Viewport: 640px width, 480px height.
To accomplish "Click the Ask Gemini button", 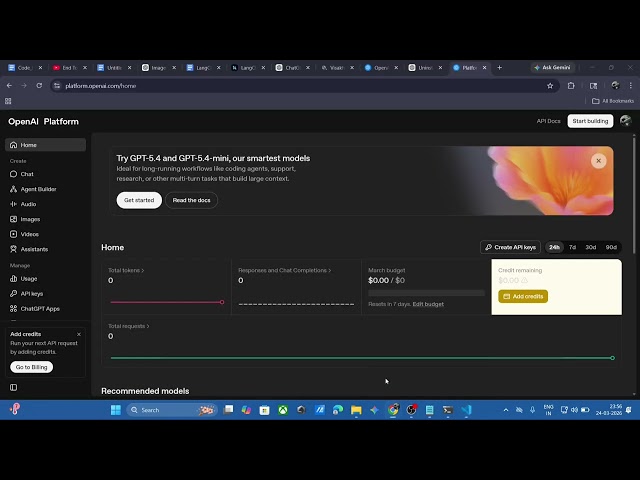I will (552, 67).
